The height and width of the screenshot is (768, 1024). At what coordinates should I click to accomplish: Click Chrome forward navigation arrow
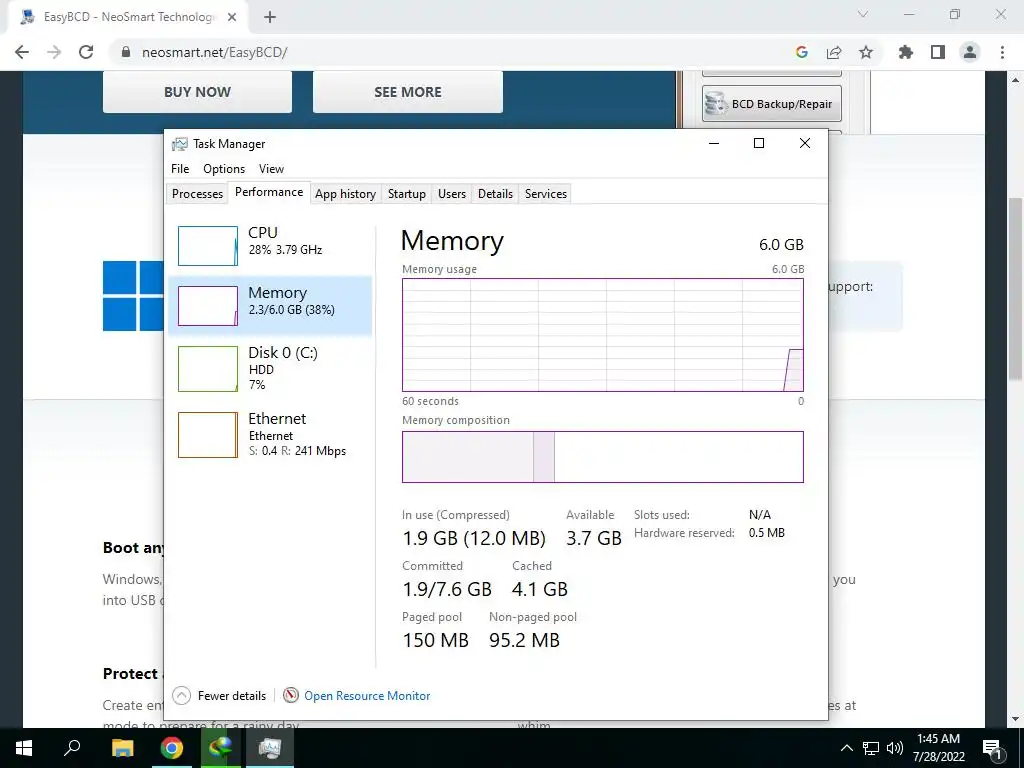point(54,52)
